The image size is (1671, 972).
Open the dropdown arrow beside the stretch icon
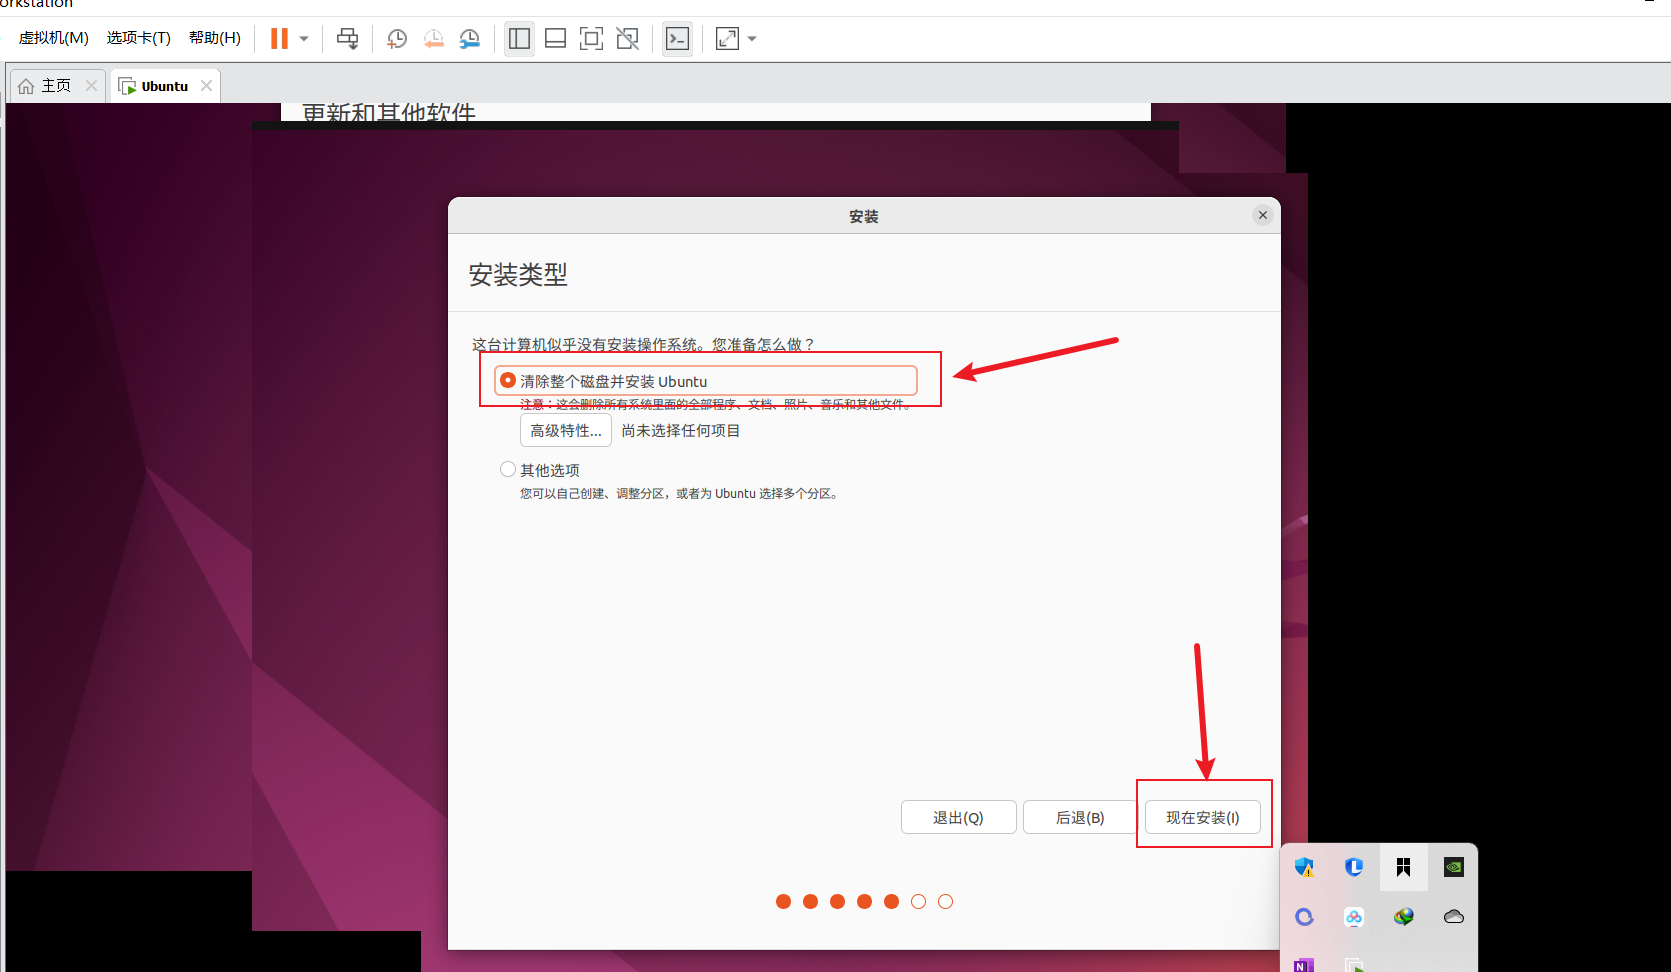point(752,39)
